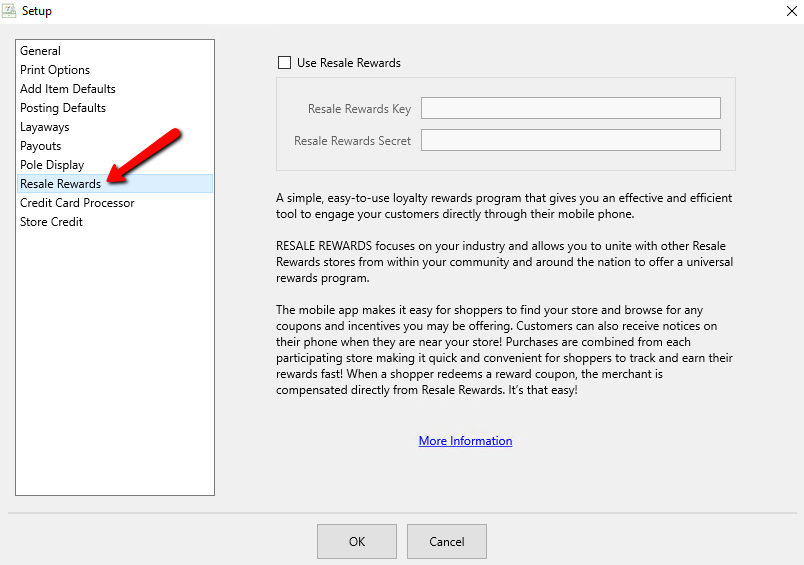This screenshot has height=565, width=804.
Task: Click paragraph beginning 'A simple, easy-to-use loyalty'
Action: 504,206
